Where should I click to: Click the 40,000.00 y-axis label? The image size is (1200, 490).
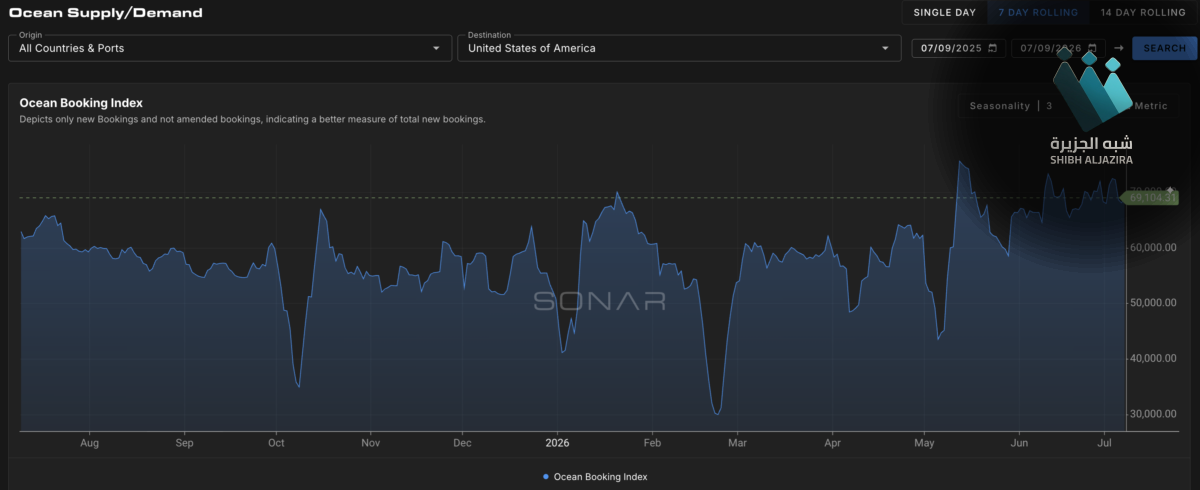pos(1153,358)
